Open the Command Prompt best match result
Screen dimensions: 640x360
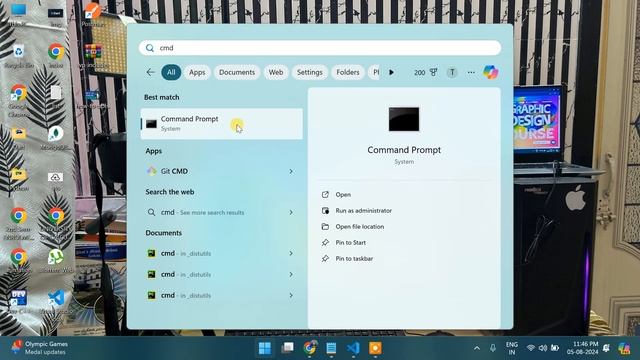[222, 124]
